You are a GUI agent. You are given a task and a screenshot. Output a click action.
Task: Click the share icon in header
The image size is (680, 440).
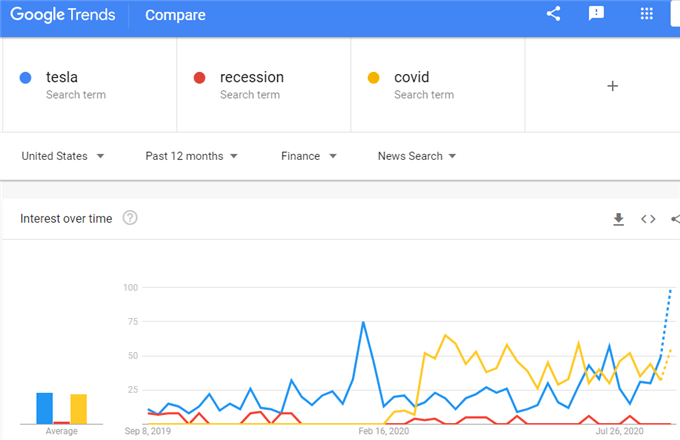(x=553, y=14)
